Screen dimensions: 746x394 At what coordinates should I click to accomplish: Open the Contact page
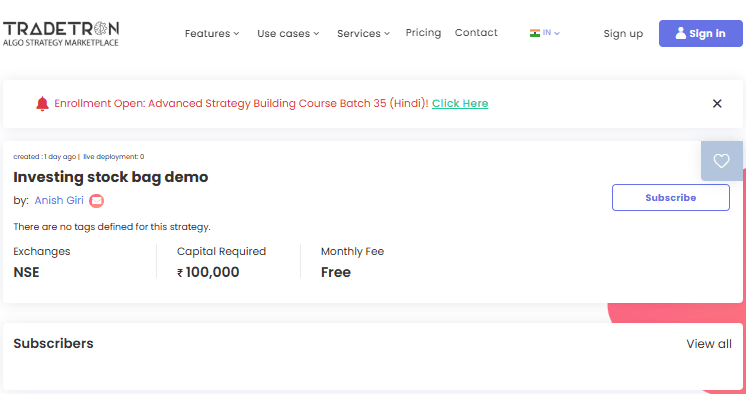click(476, 33)
